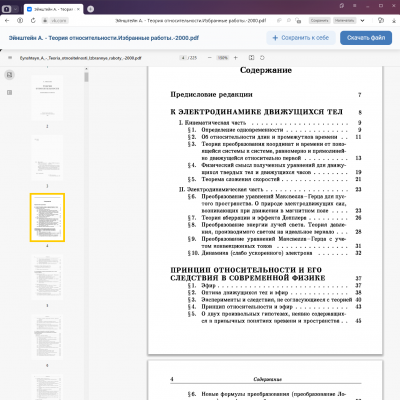400x400 pixels.
Task: Expand the chevron next to address bar buttons
Action: [x=362, y=21]
